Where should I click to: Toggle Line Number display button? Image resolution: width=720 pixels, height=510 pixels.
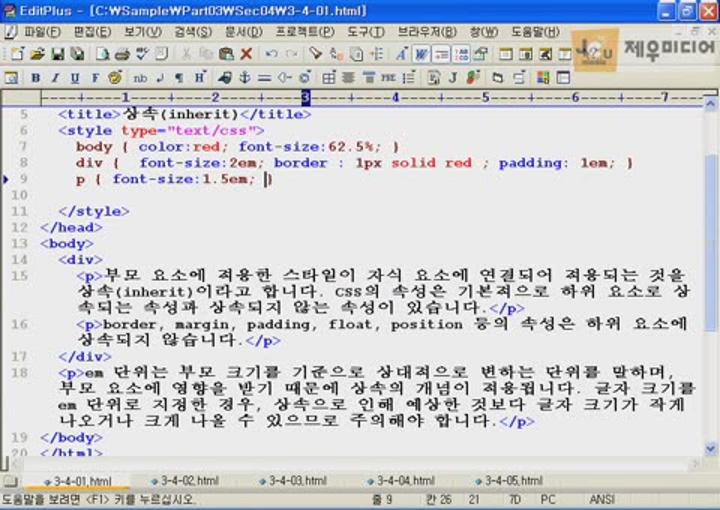461,54
